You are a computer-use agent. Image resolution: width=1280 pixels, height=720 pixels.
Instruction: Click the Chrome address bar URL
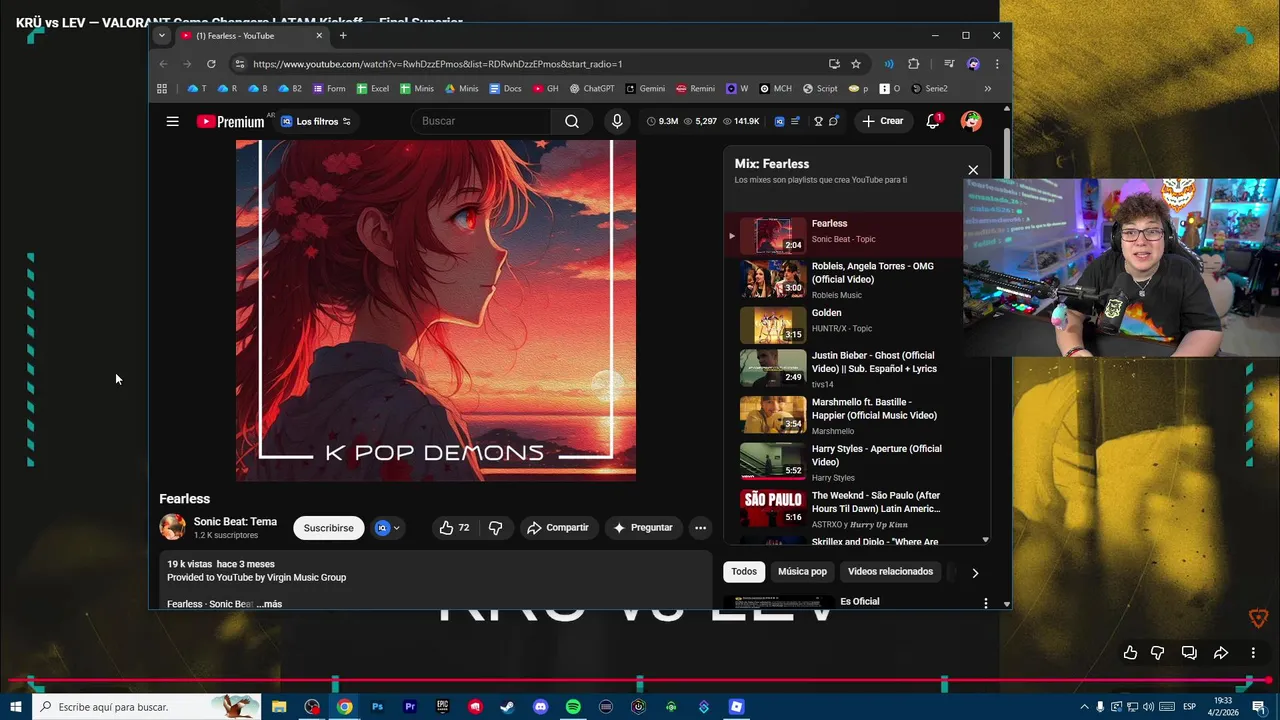point(438,64)
